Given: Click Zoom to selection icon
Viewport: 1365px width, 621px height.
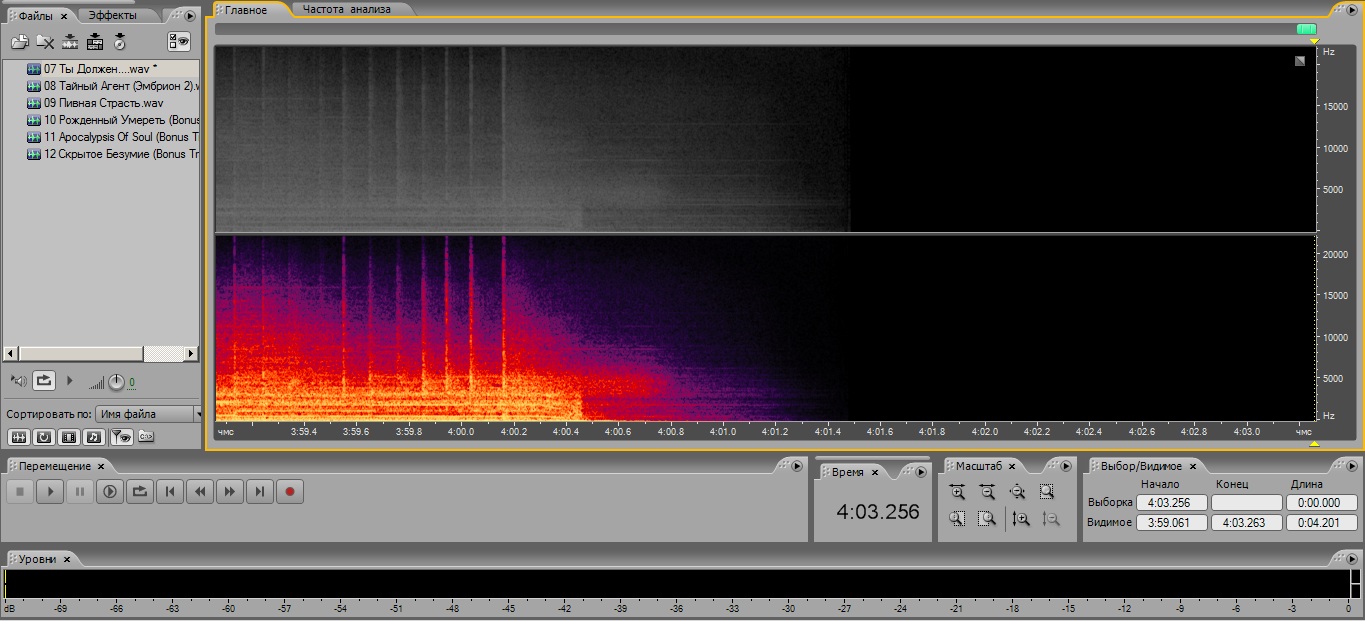Looking at the screenshot, I should point(1046,492).
